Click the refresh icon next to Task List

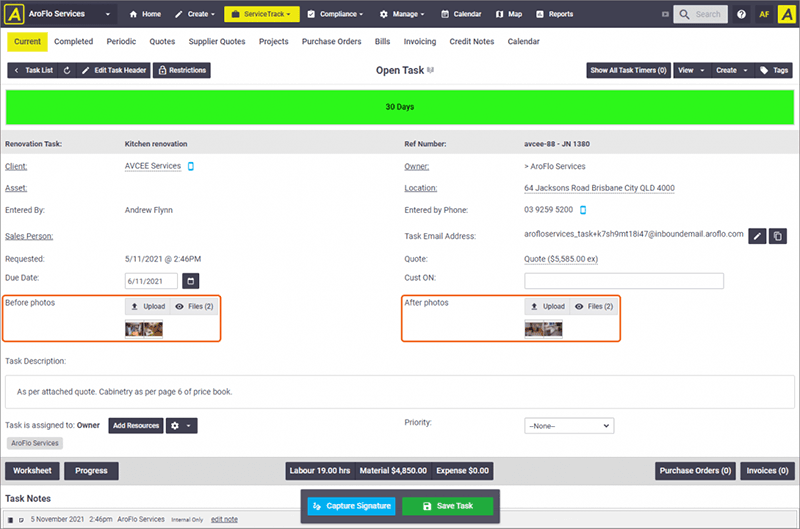pyautogui.click(x=67, y=70)
